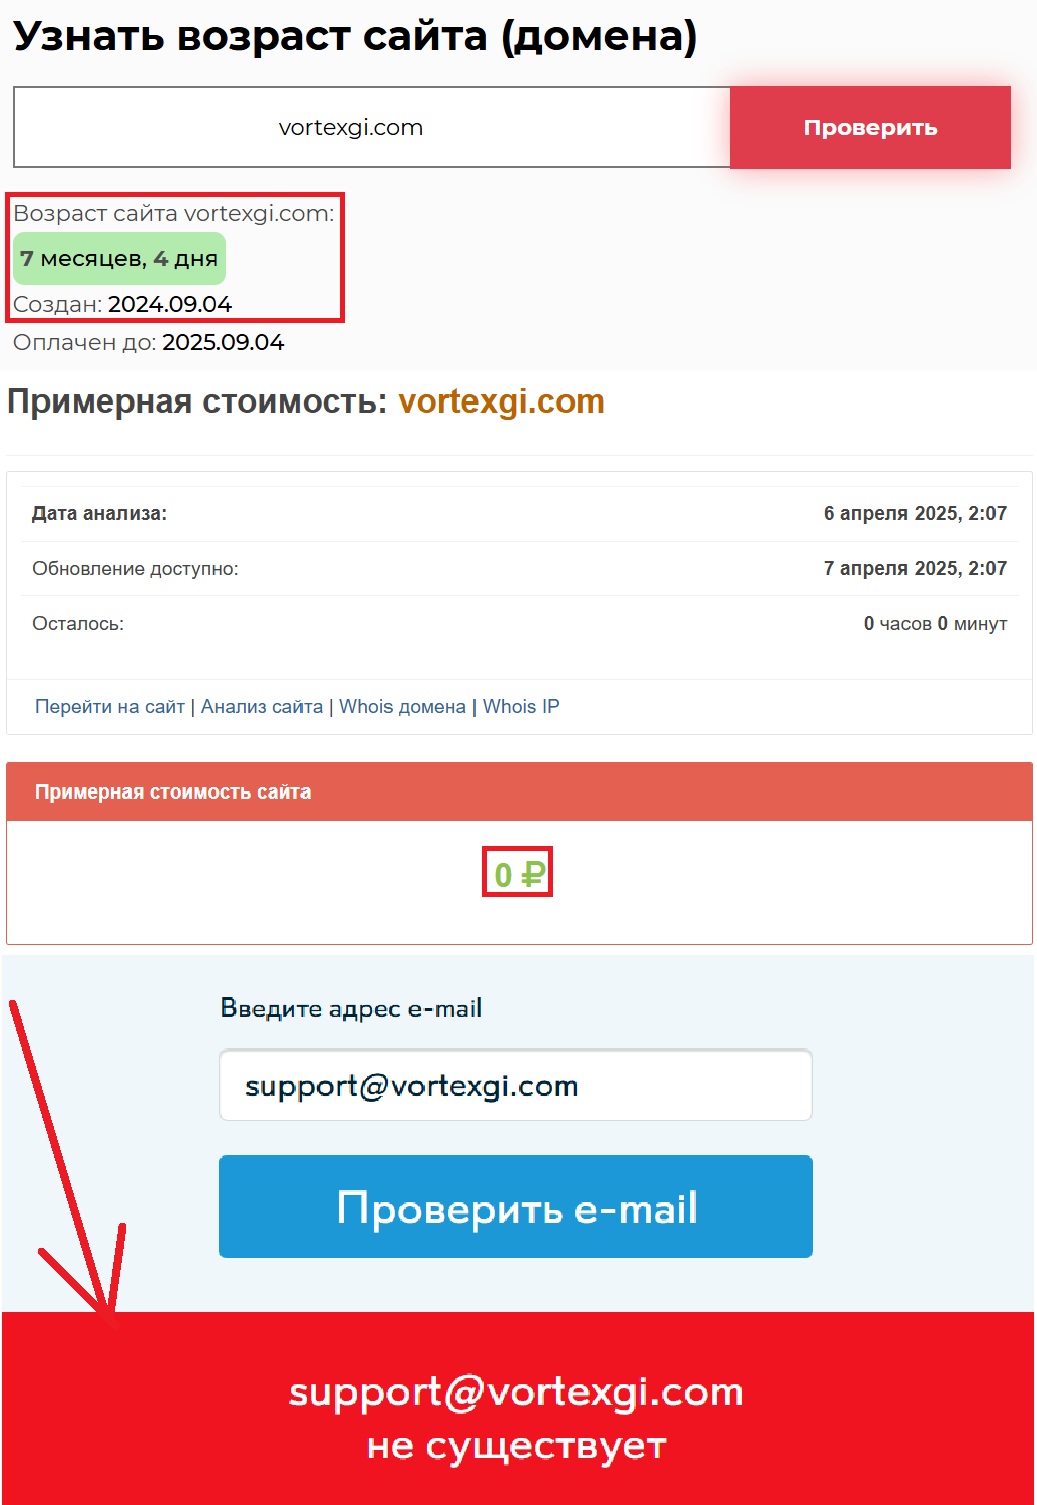
Task: Open the Whois домена link
Action: pyautogui.click(x=402, y=707)
